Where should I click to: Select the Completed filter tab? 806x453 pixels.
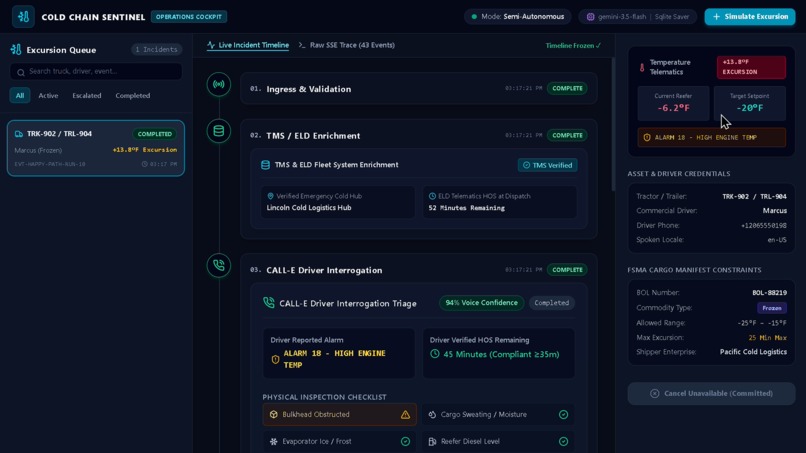[133, 95]
